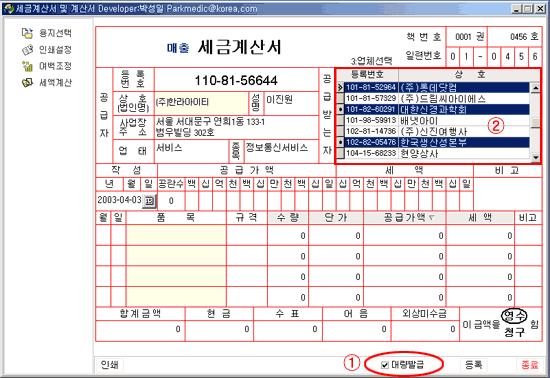
Task: Open 용지선택 paper selection icon
Action: coord(27,33)
